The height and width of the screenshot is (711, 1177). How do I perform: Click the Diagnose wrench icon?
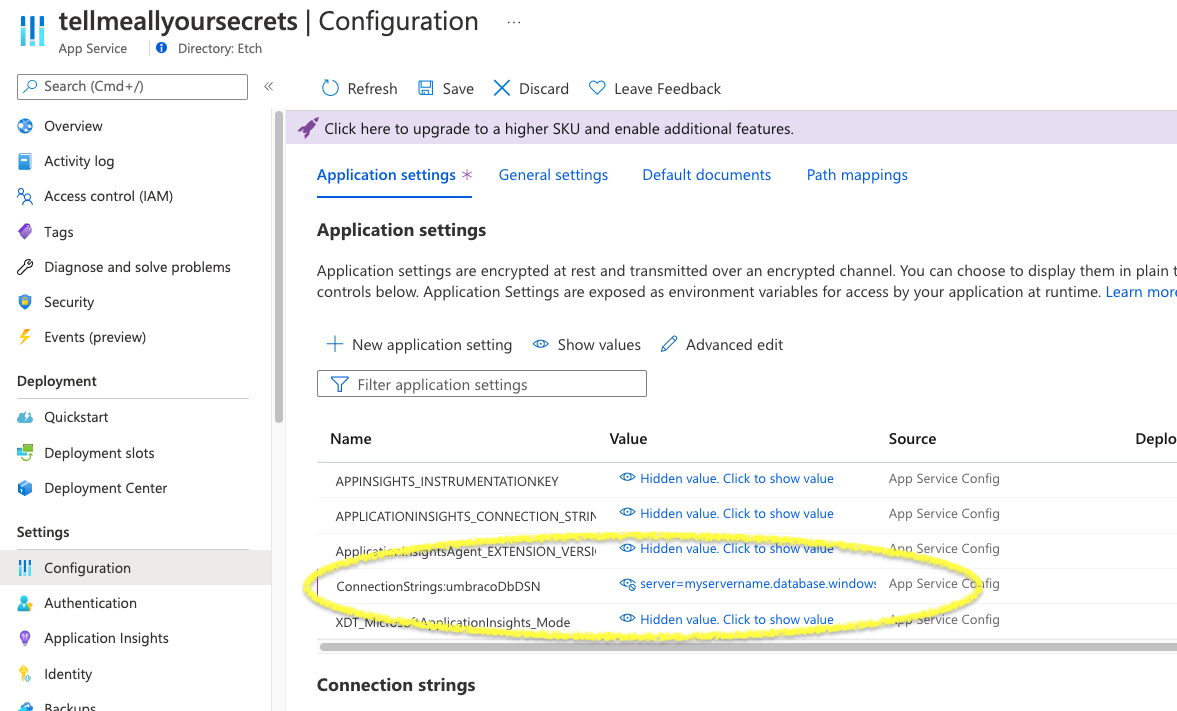(x=25, y=267)
